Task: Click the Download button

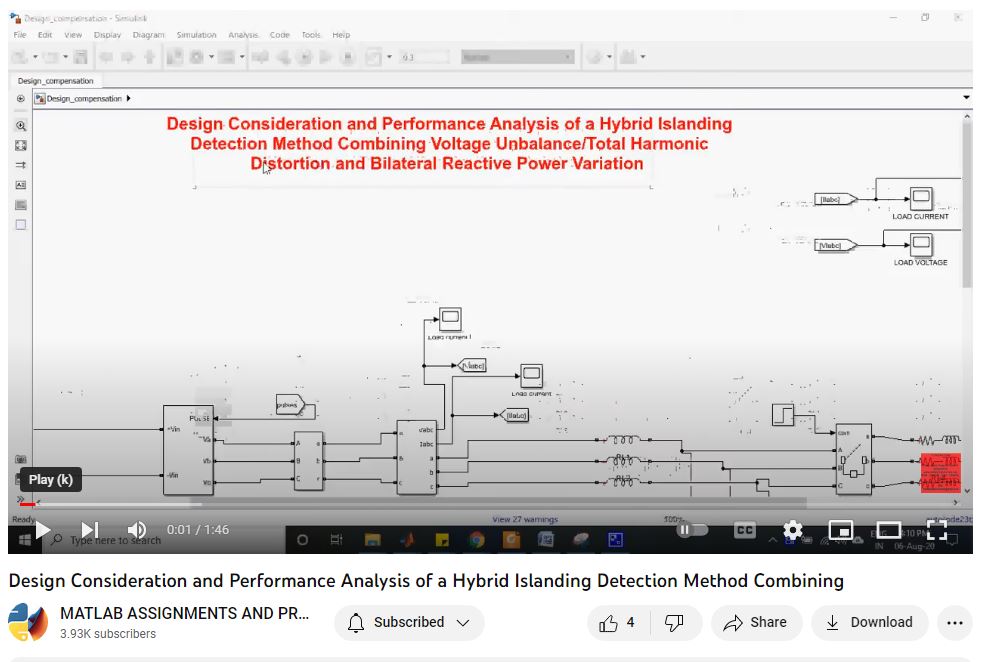Action: point(869,623)
